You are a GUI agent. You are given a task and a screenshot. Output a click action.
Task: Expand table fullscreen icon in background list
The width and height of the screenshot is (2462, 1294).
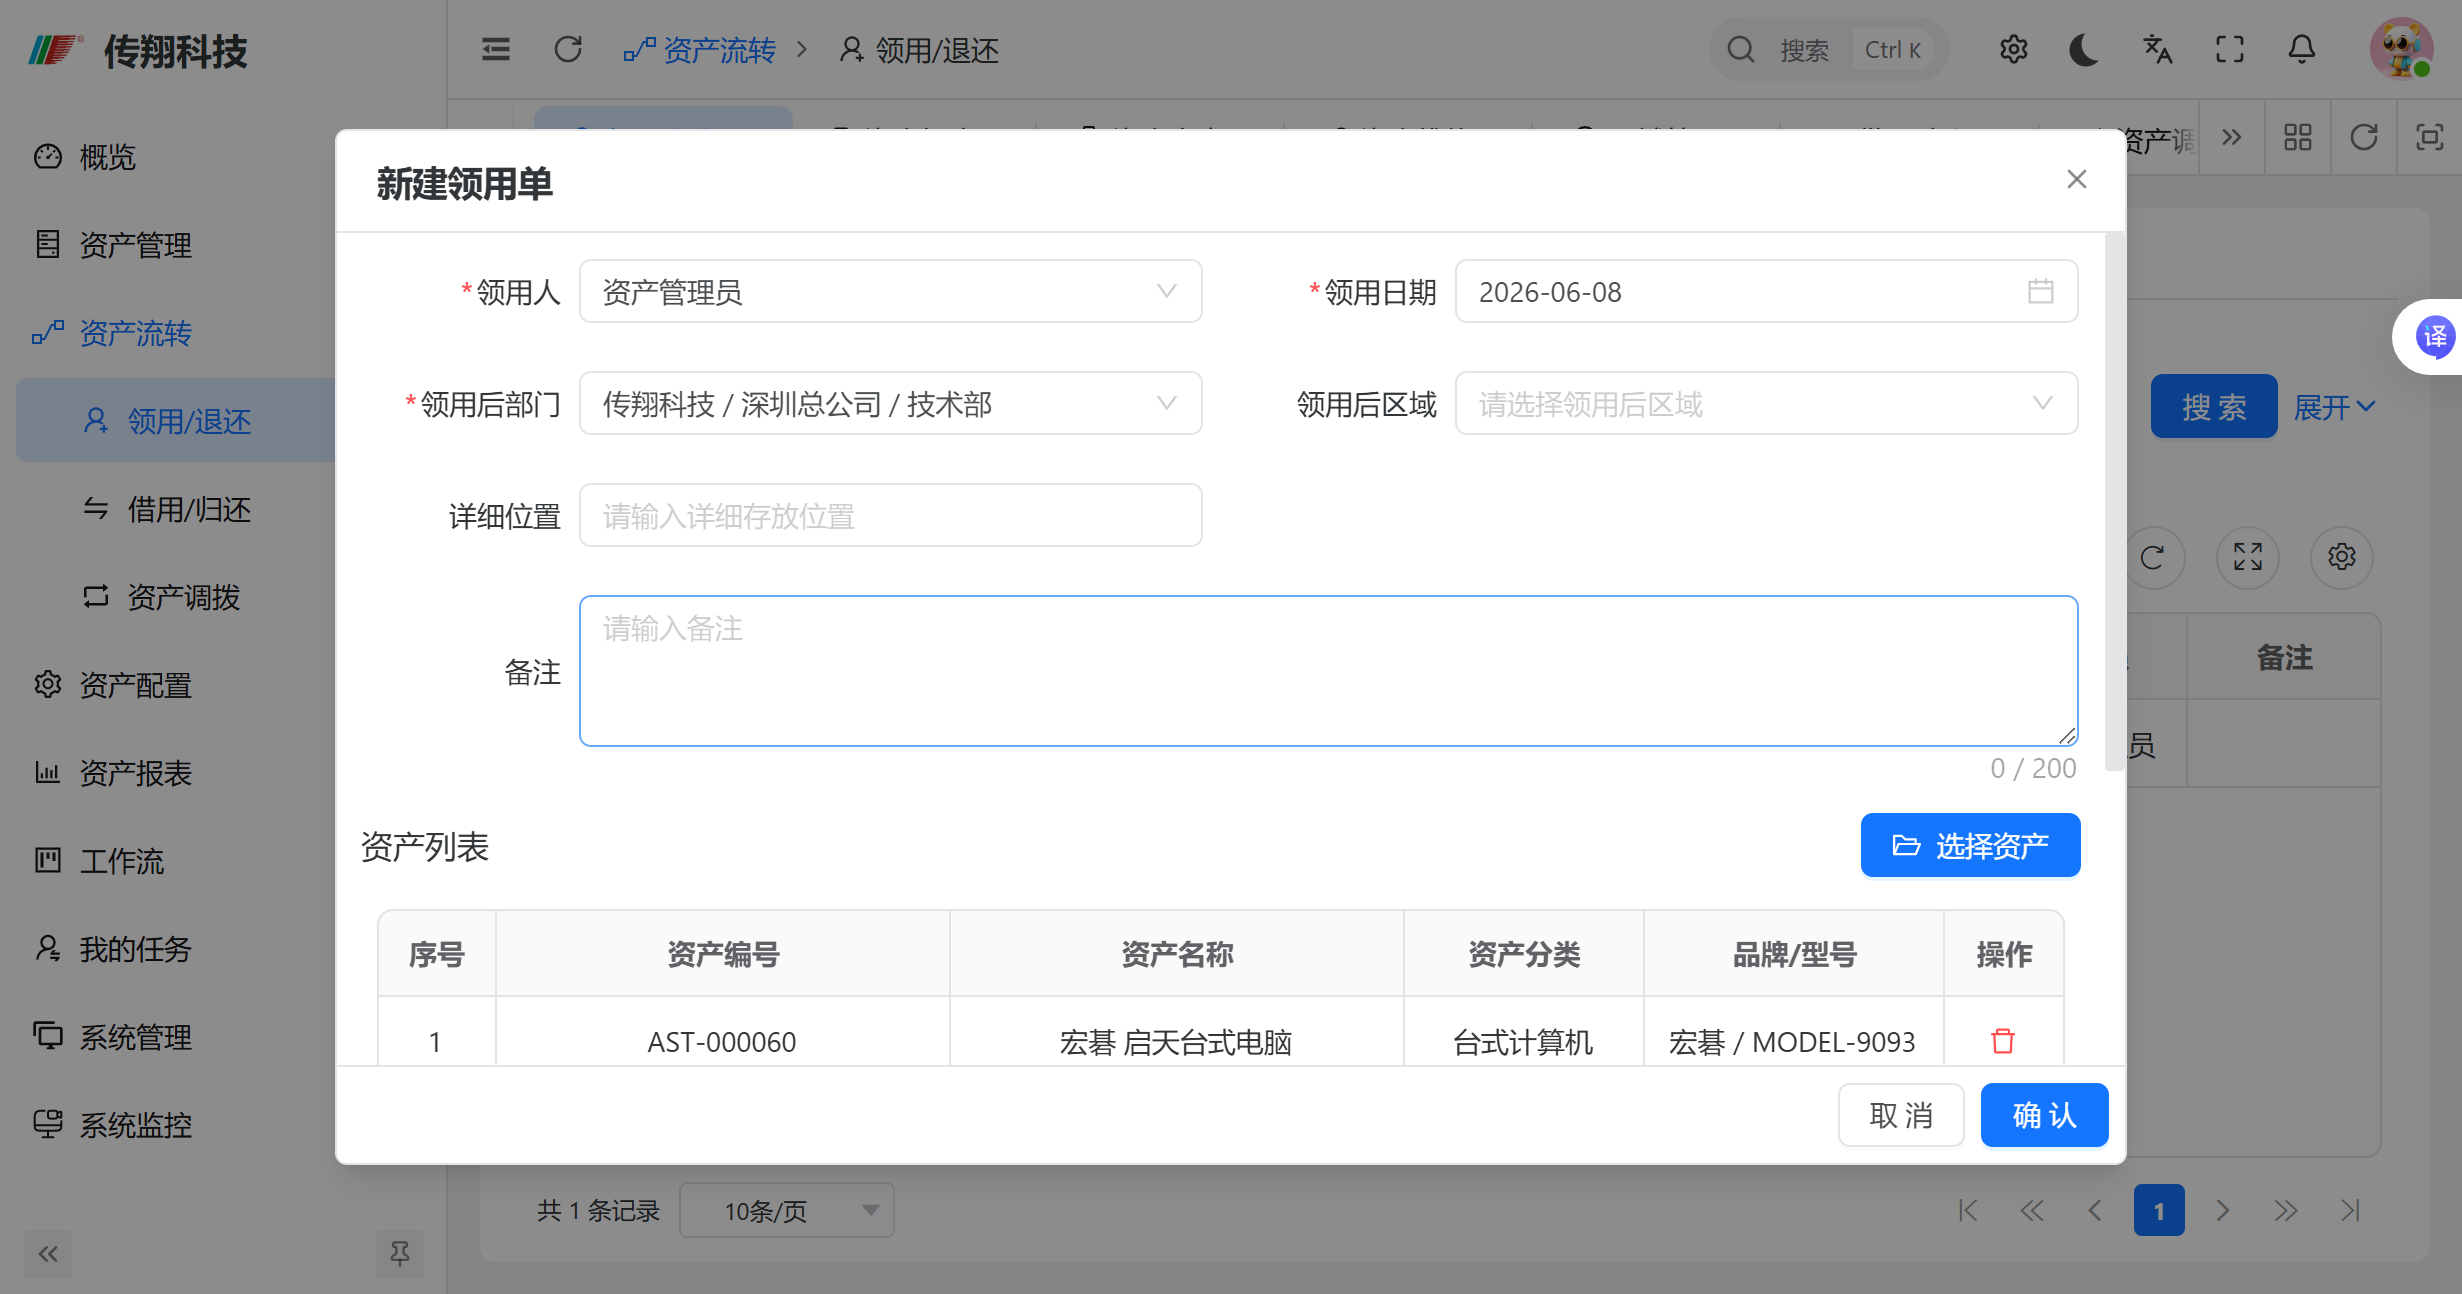[2247, 557]
